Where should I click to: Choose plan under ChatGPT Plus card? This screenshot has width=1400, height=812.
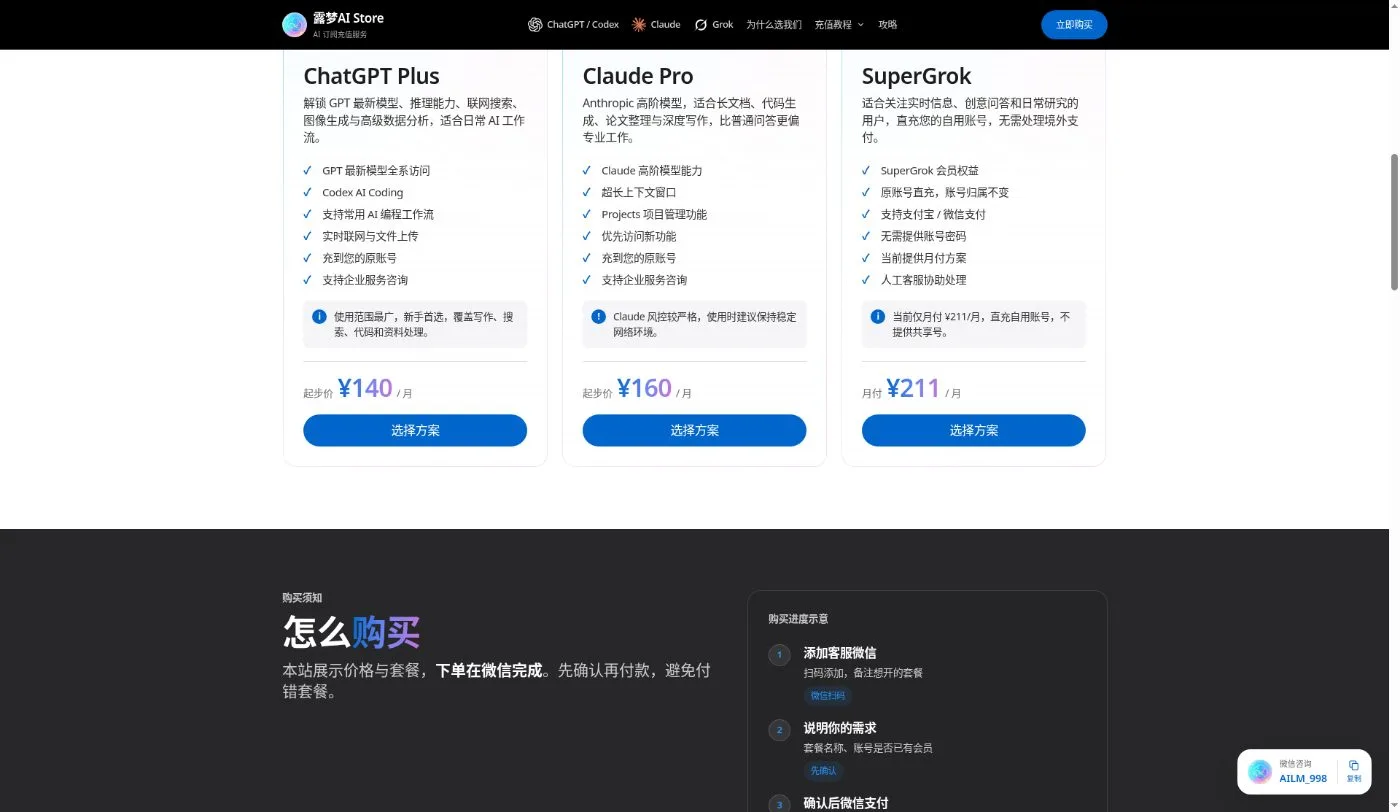(415, 430)
